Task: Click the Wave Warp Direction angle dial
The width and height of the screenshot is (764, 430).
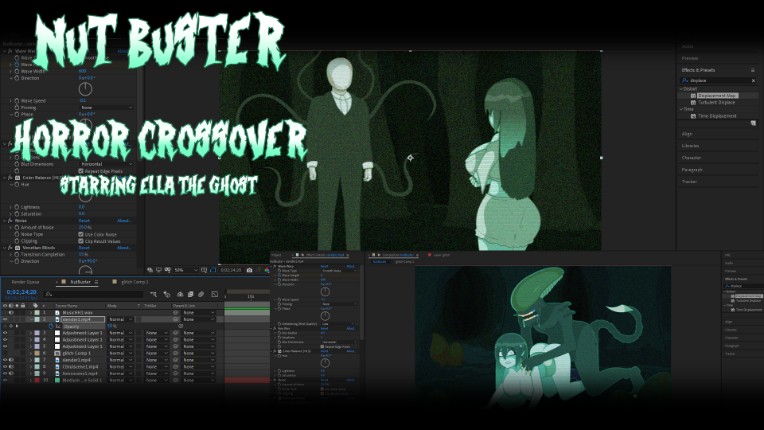Action: pos(85,89)
